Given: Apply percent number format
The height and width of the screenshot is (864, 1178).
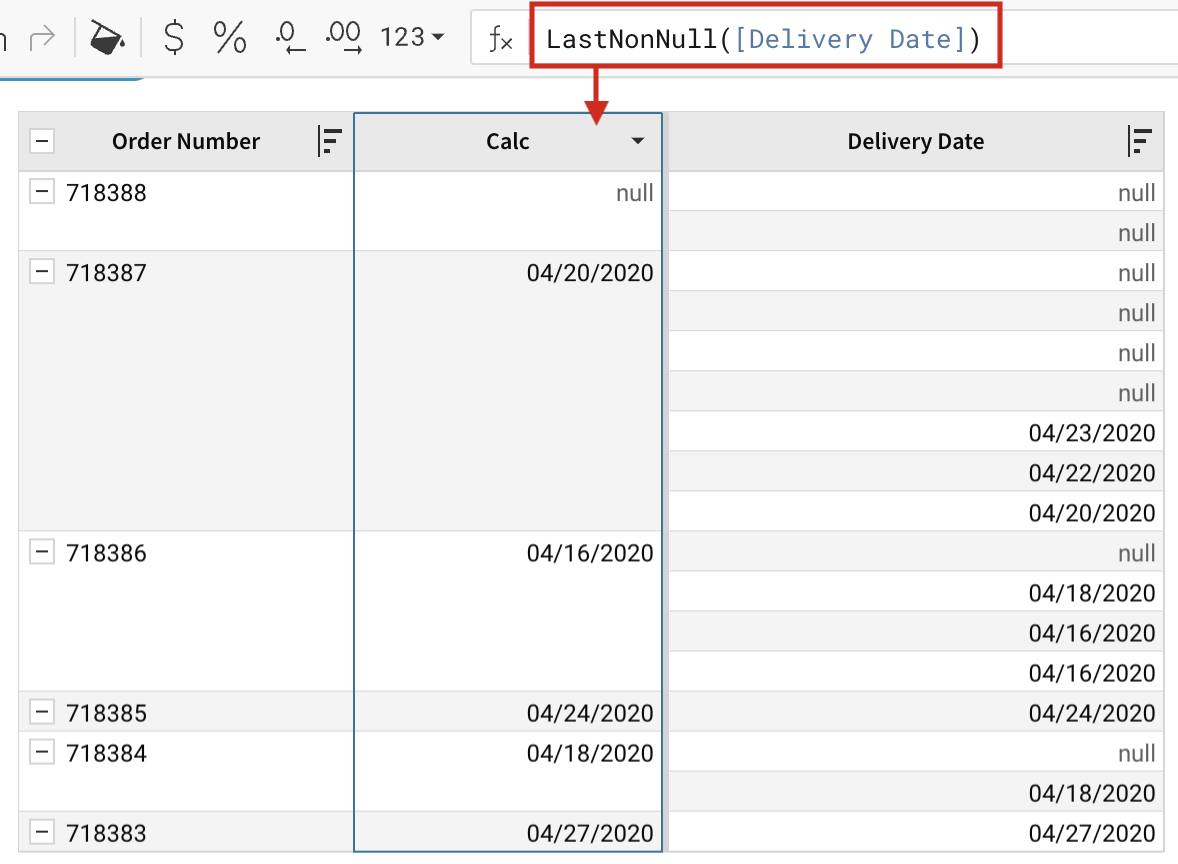Looking at the screenshot, I should (230, 39).
